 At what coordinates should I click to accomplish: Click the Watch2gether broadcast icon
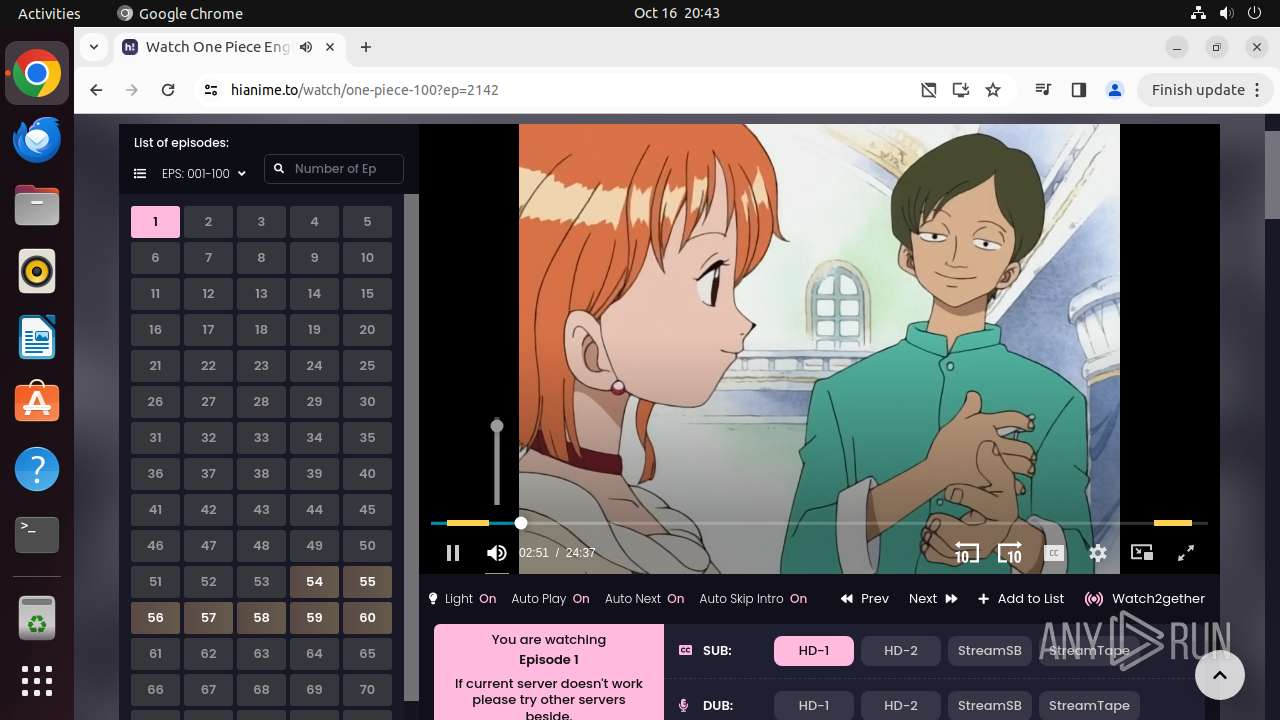[1094, 599]
